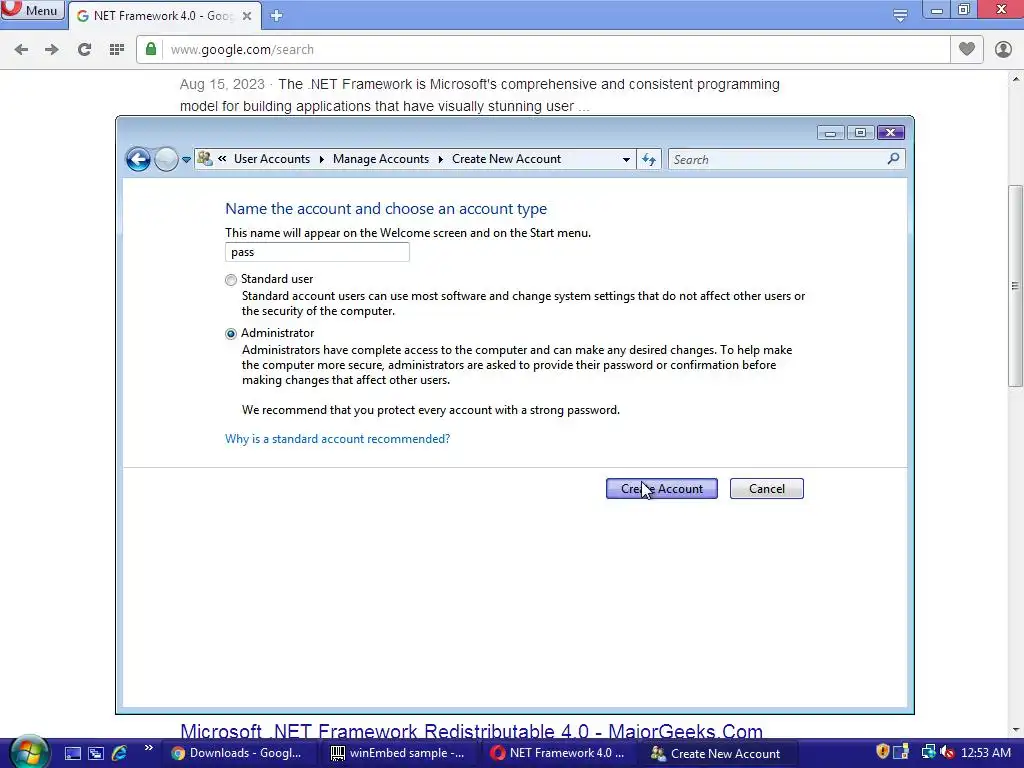Open Opera tab menu icon near window controls
The height and width of the screenshot is (768, 1024).
coord(900,15)
